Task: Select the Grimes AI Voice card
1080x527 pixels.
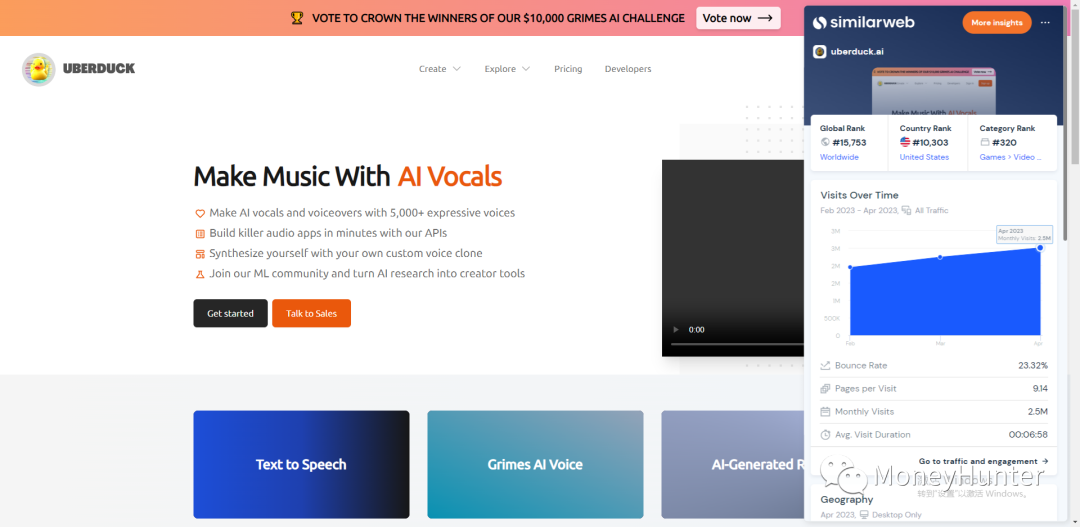Action: point(535,464)
